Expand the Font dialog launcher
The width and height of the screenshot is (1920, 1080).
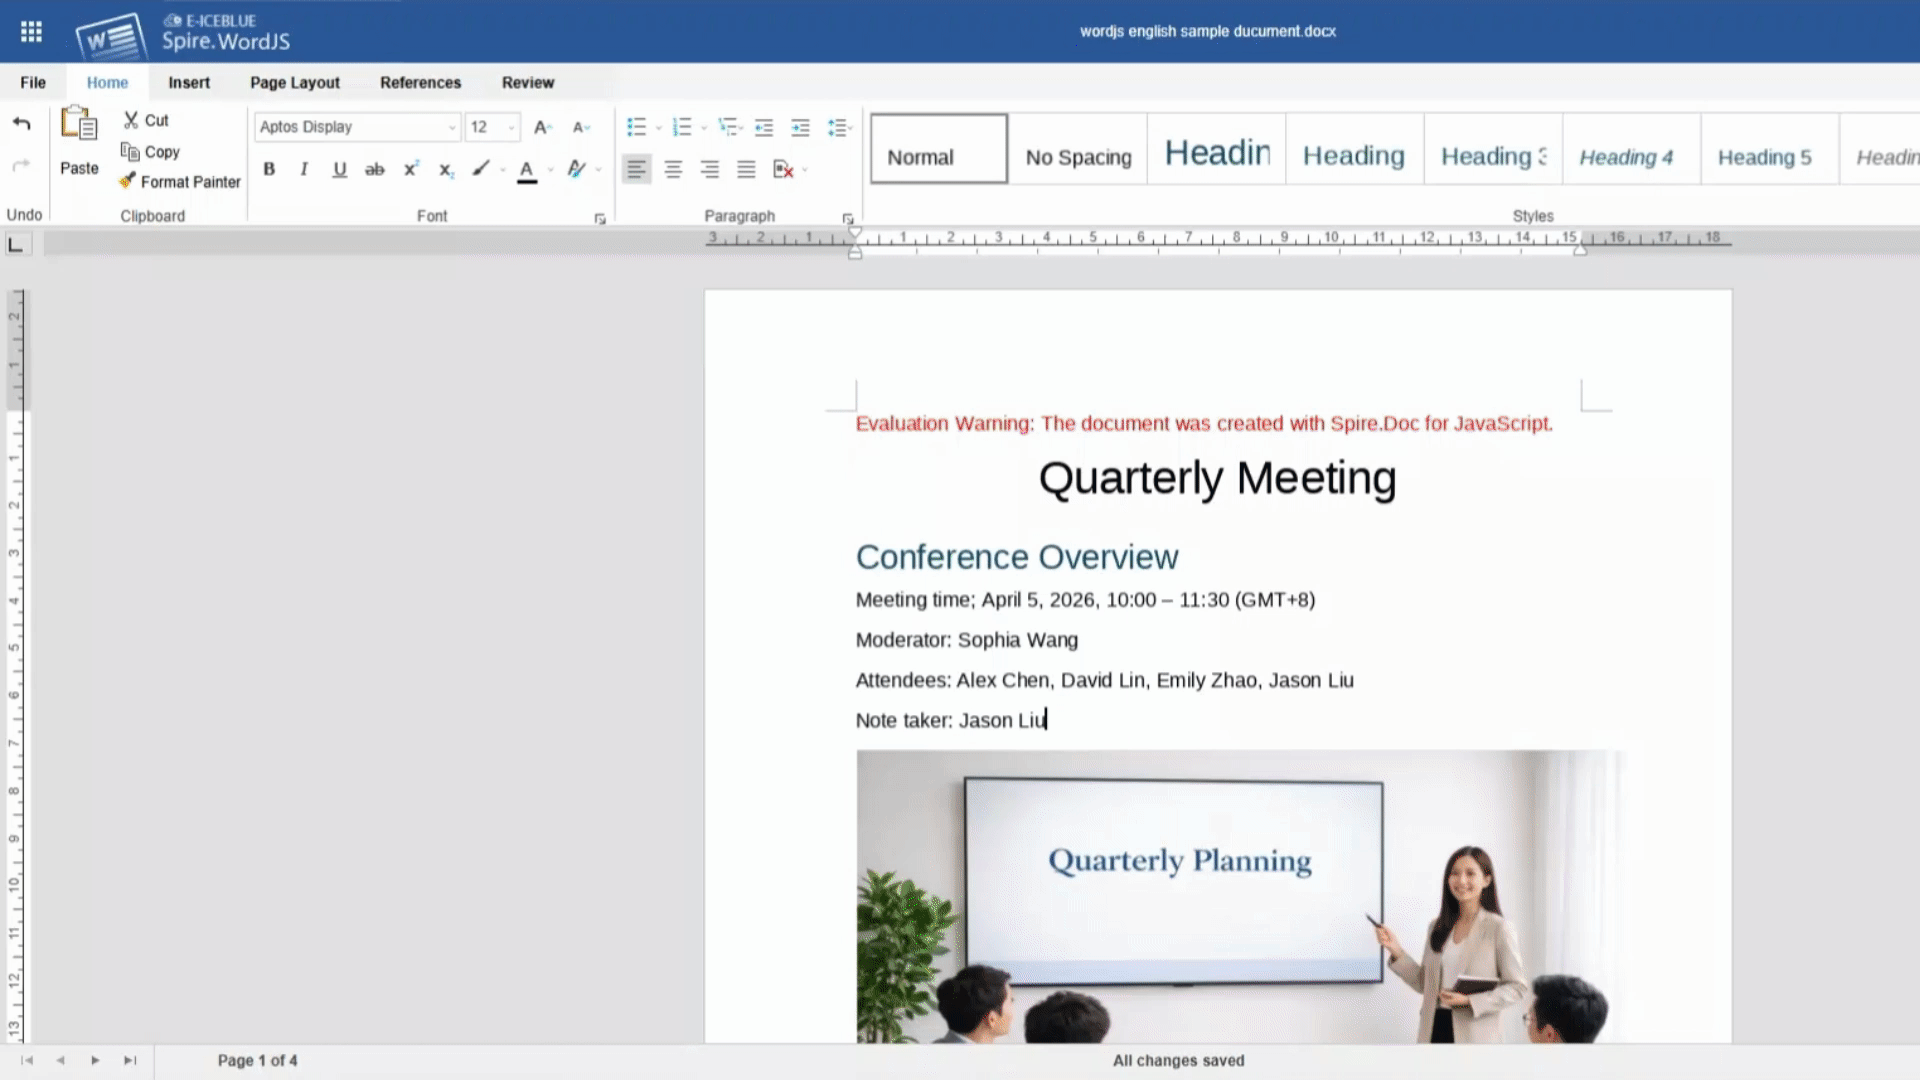600,219
